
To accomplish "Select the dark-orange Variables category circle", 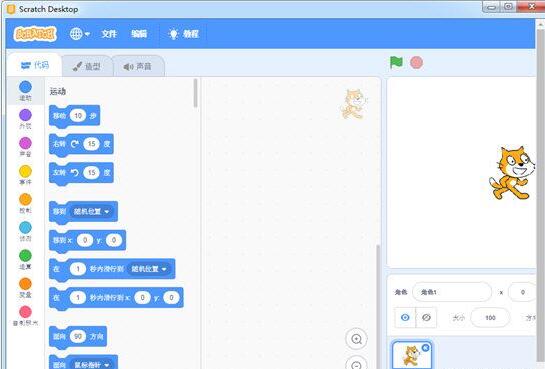I will (x=25, y=284).
